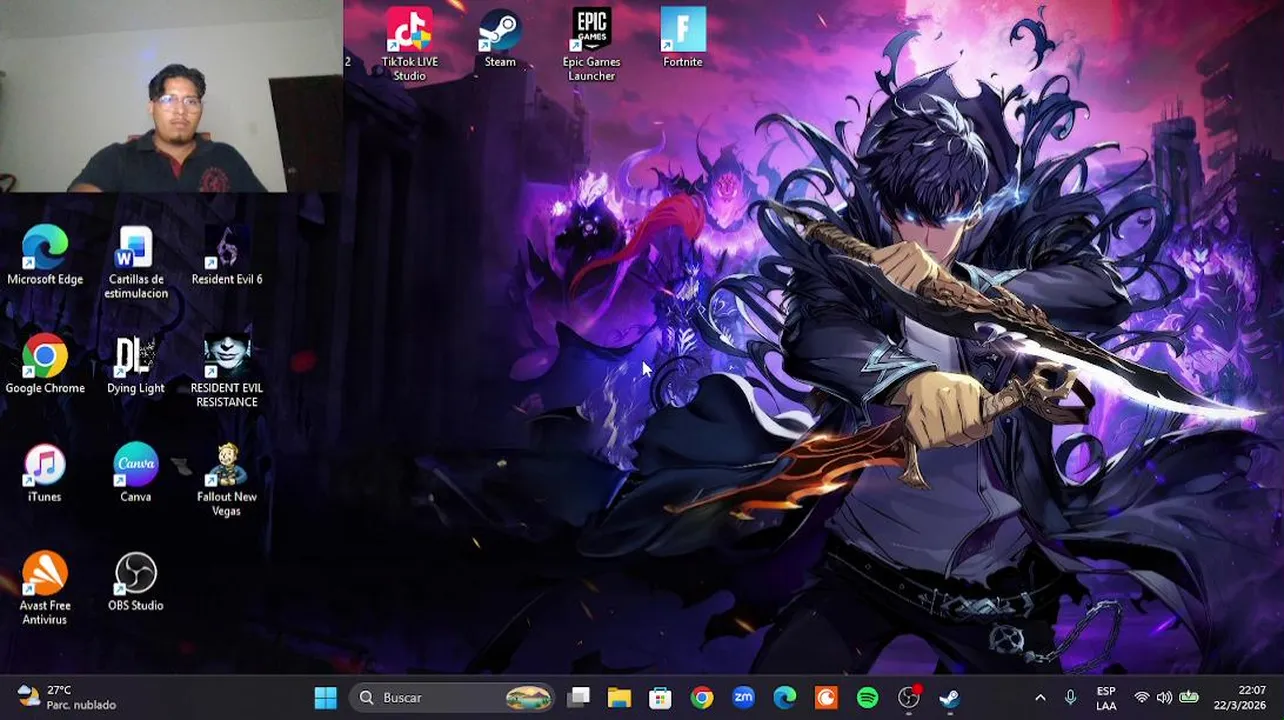This screenshot has height=720, width=1284.
Task: Show hidden system tray icons
Action: (1040, 697)
